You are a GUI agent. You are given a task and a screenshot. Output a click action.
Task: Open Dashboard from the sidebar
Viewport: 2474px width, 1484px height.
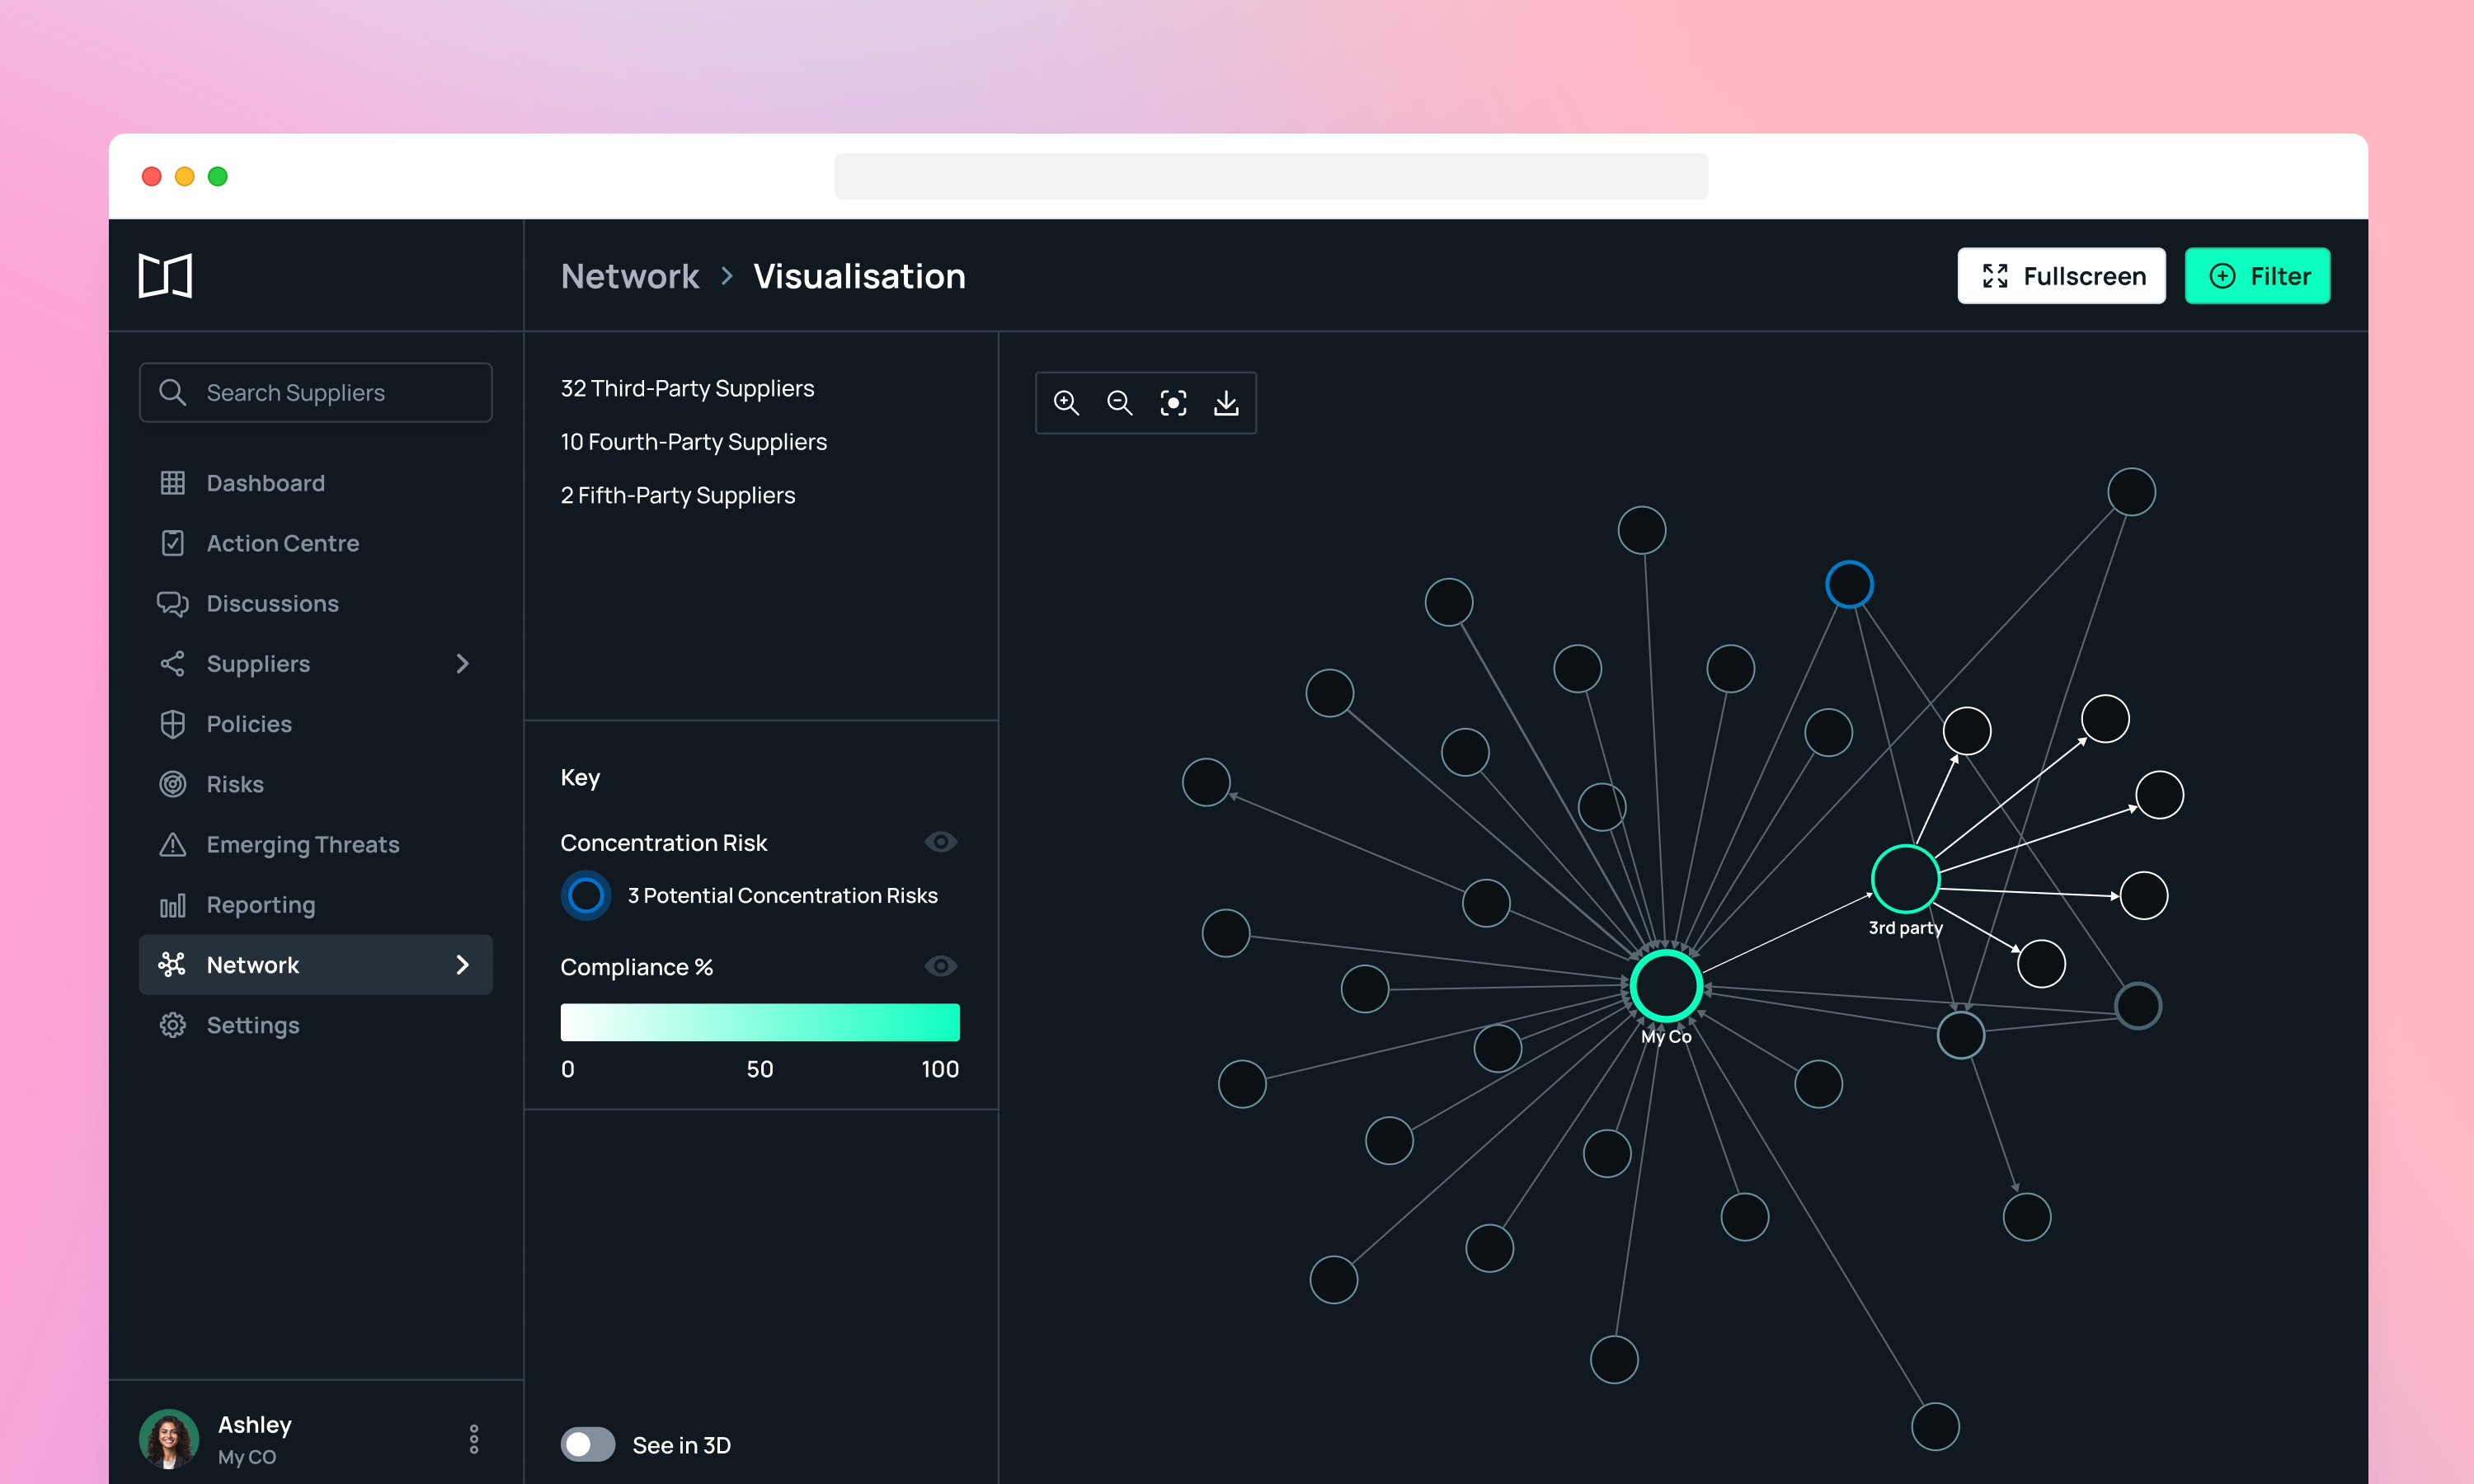click(265, 483)
